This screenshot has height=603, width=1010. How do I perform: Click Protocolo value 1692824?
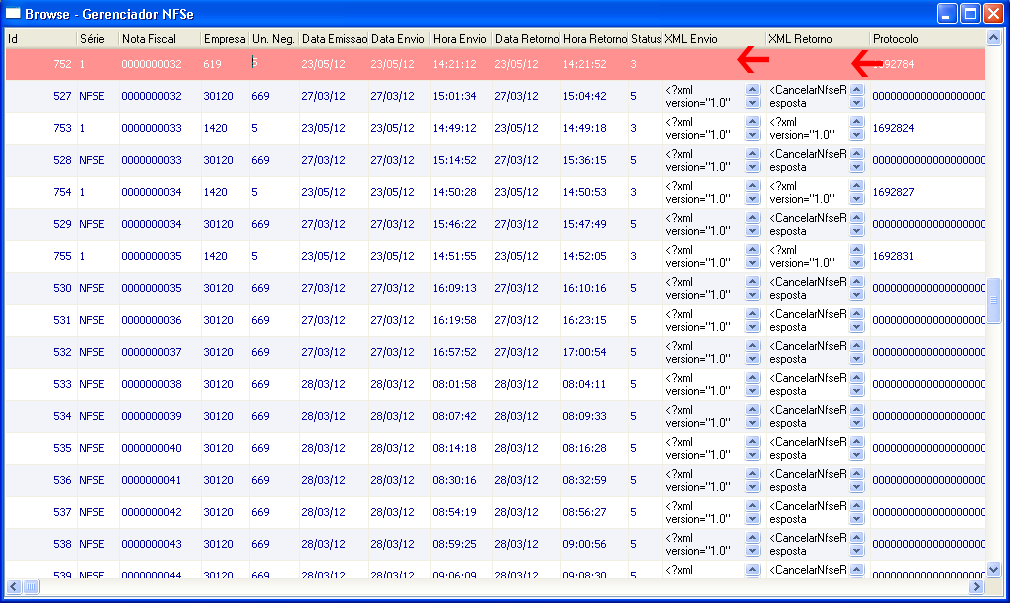coord(893,128)
